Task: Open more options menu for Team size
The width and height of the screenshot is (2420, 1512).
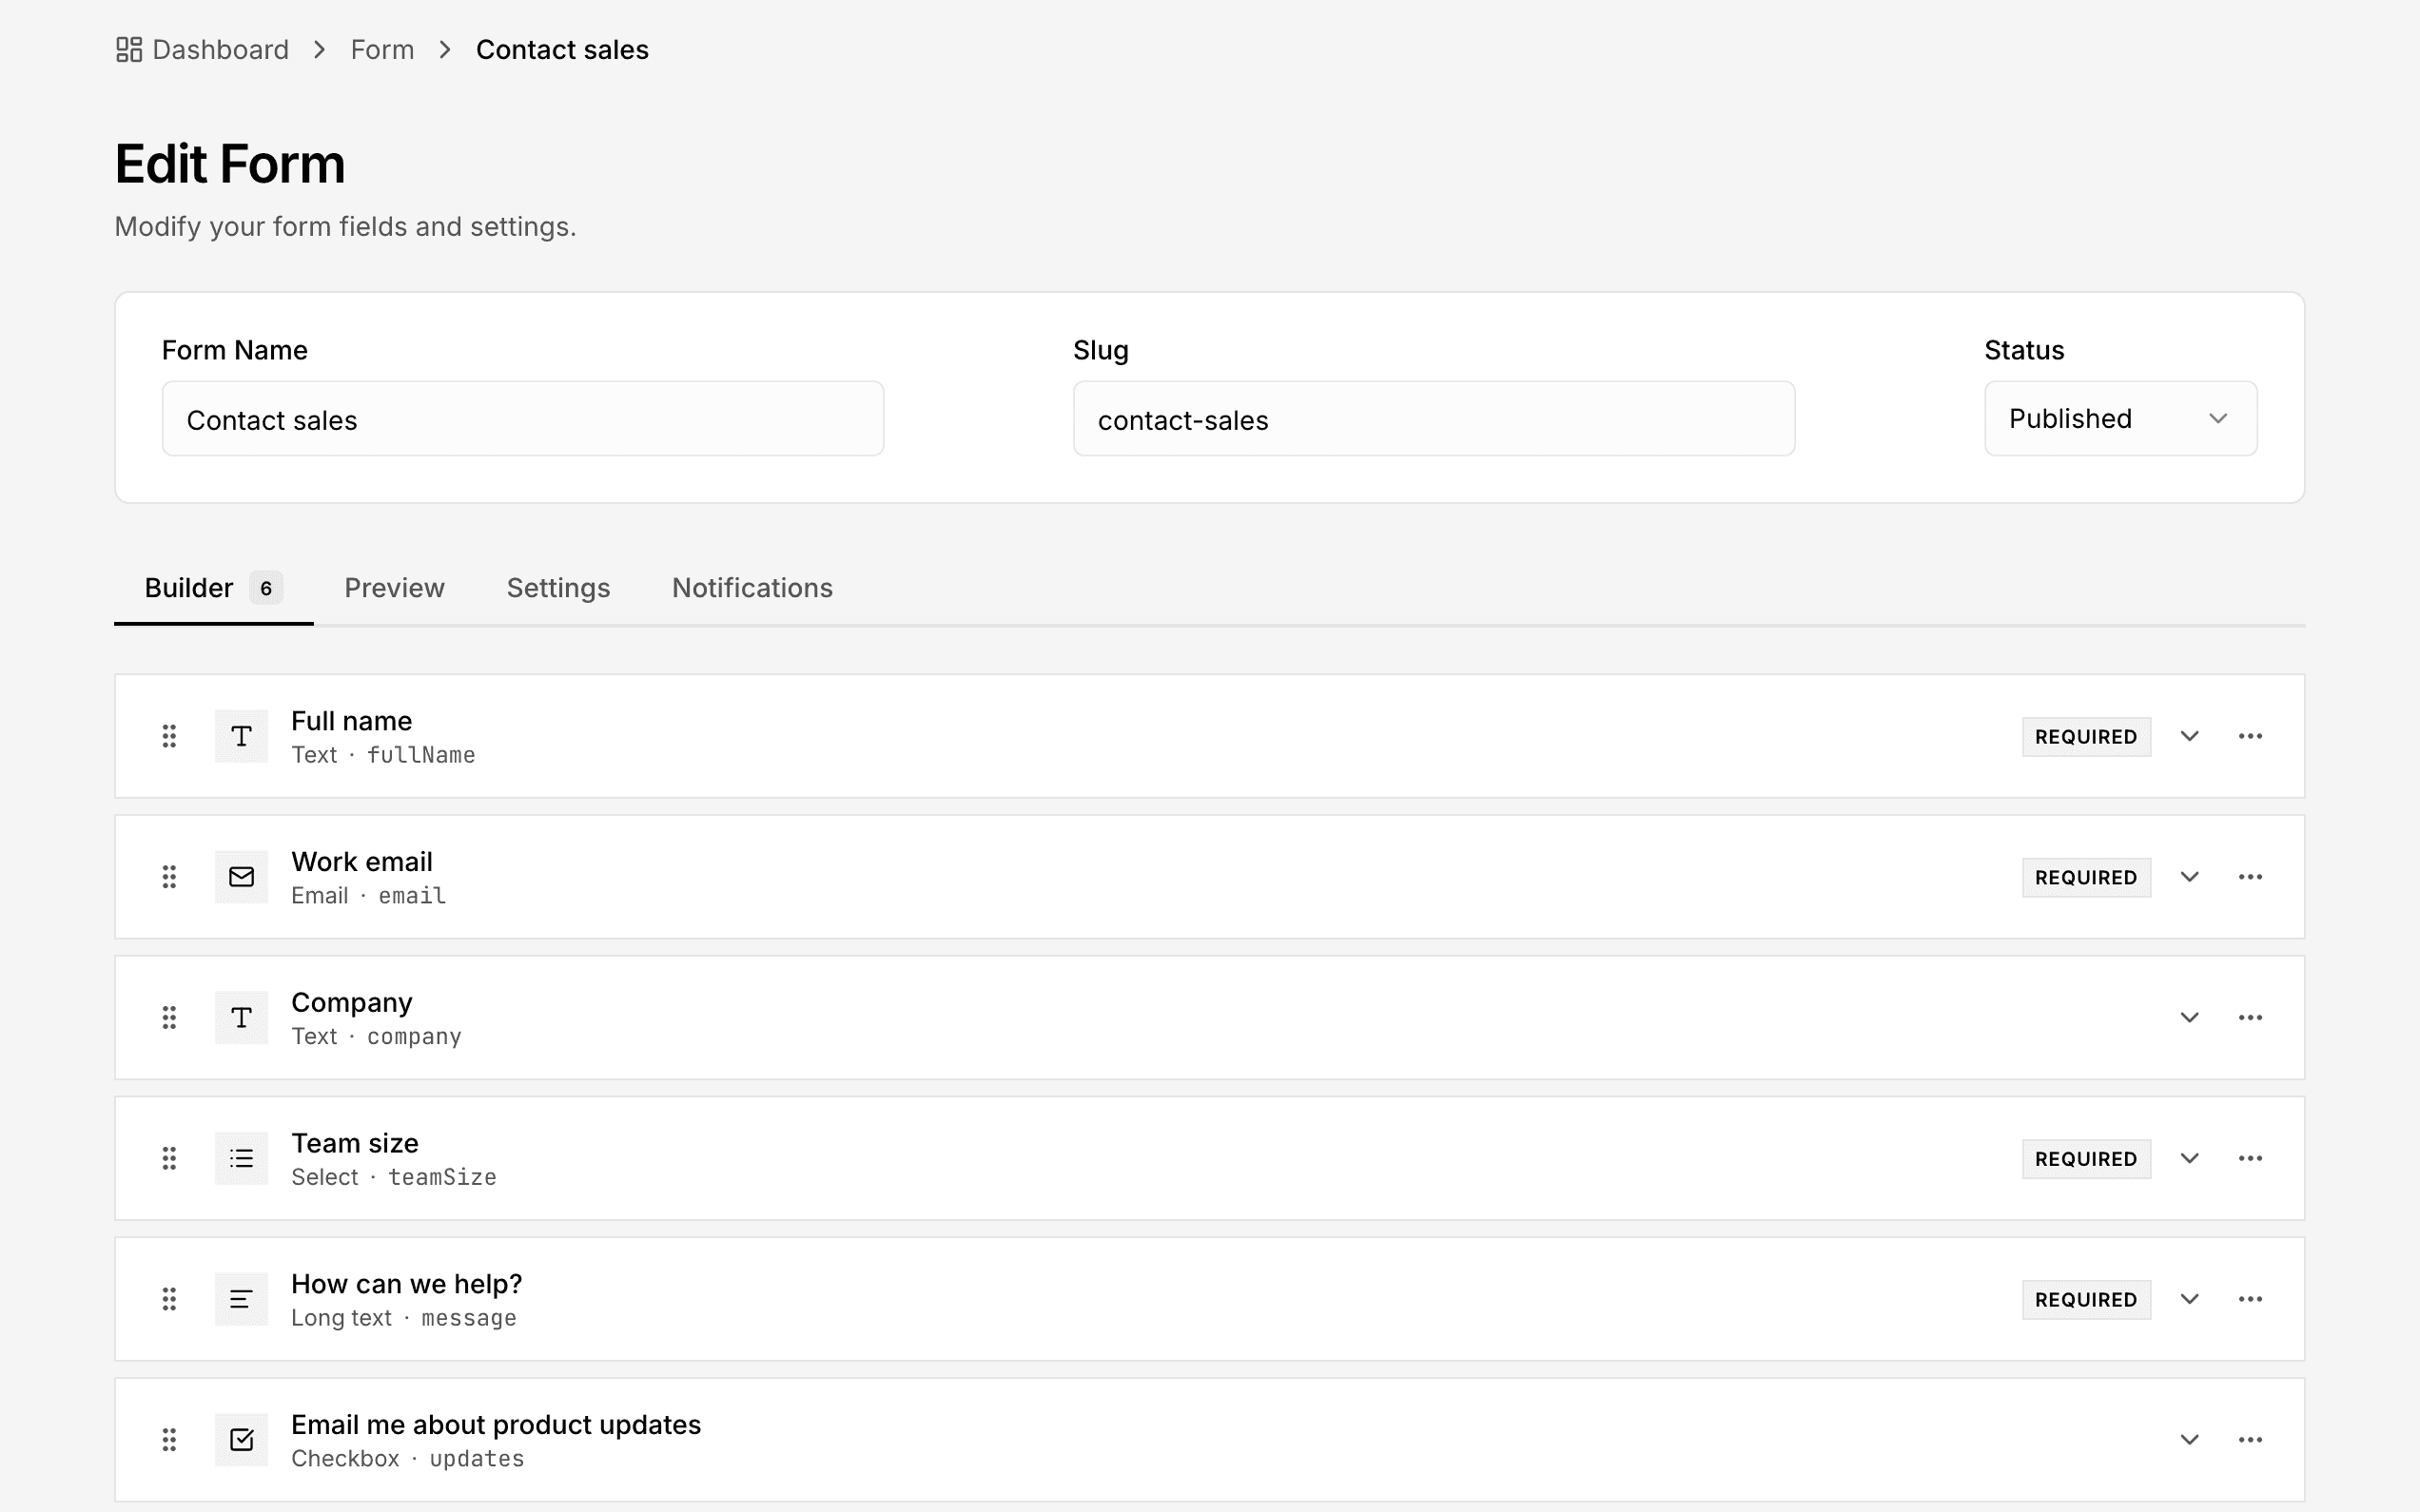Action: pyautogui.click(x=2250, y=1158)
